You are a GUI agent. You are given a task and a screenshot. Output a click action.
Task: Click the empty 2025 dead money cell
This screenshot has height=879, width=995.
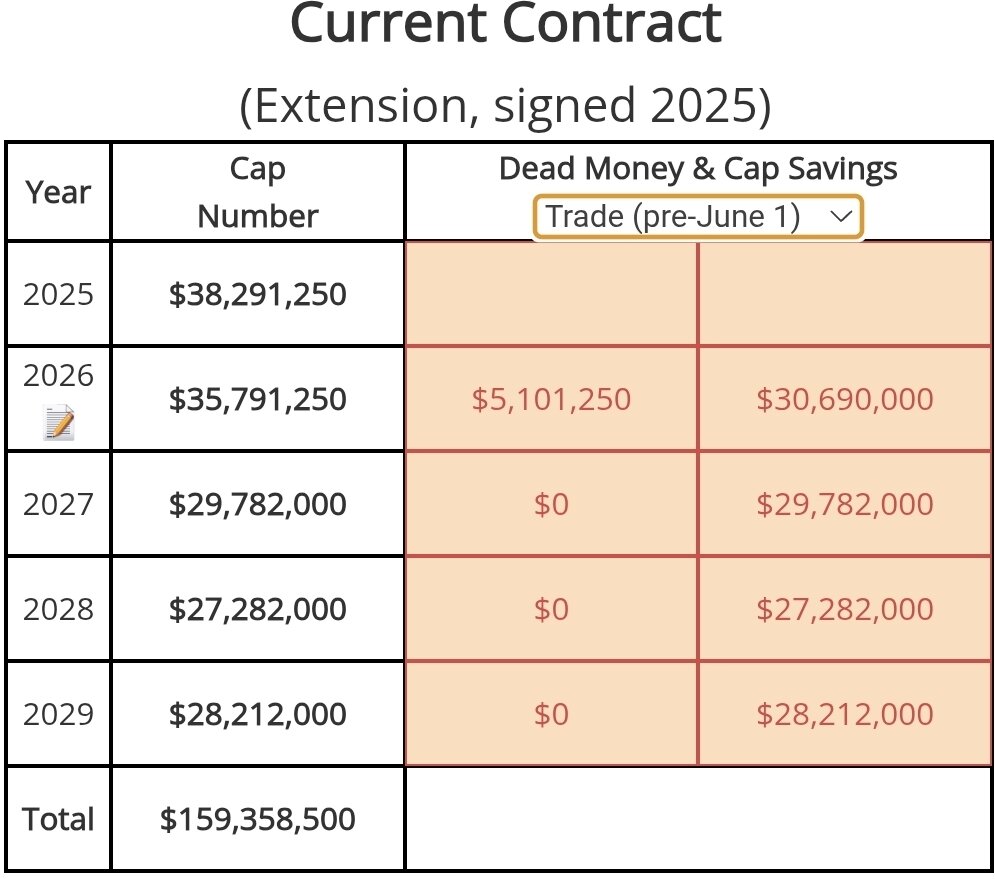[551, 295]
